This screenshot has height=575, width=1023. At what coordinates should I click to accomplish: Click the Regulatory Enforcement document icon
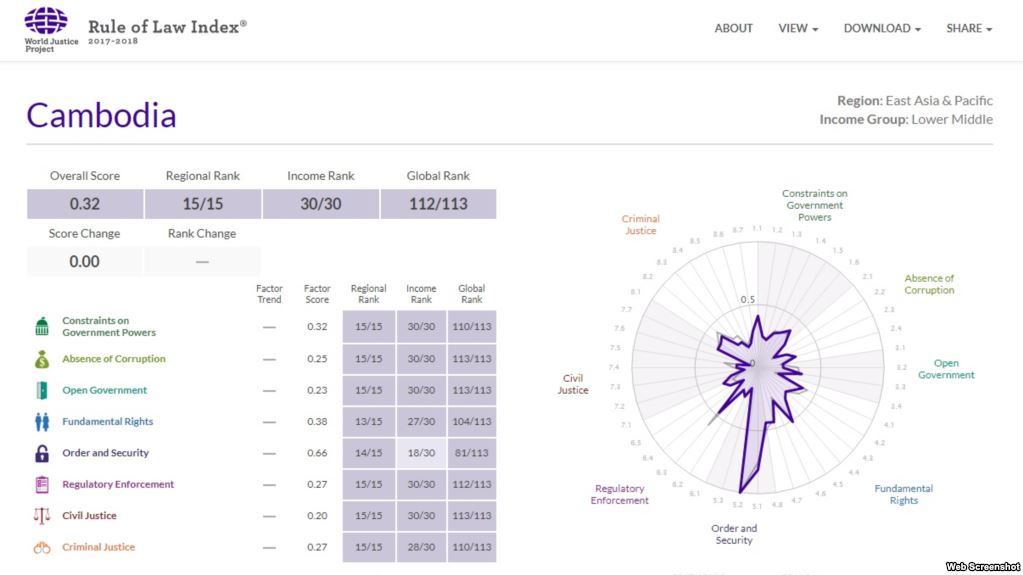pyautogui.click(x=42, y=484)
